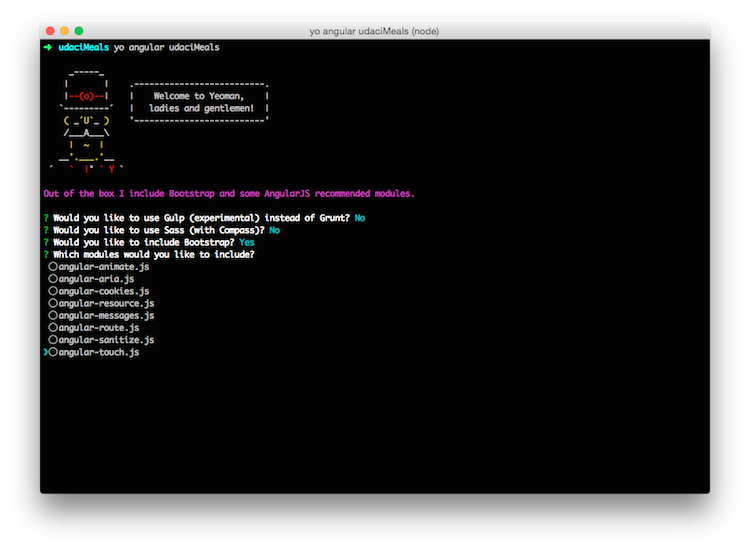Toggle the angular-messages.js selection circle
This screenshot has width=750, height=551.
(x=53, y=315)
